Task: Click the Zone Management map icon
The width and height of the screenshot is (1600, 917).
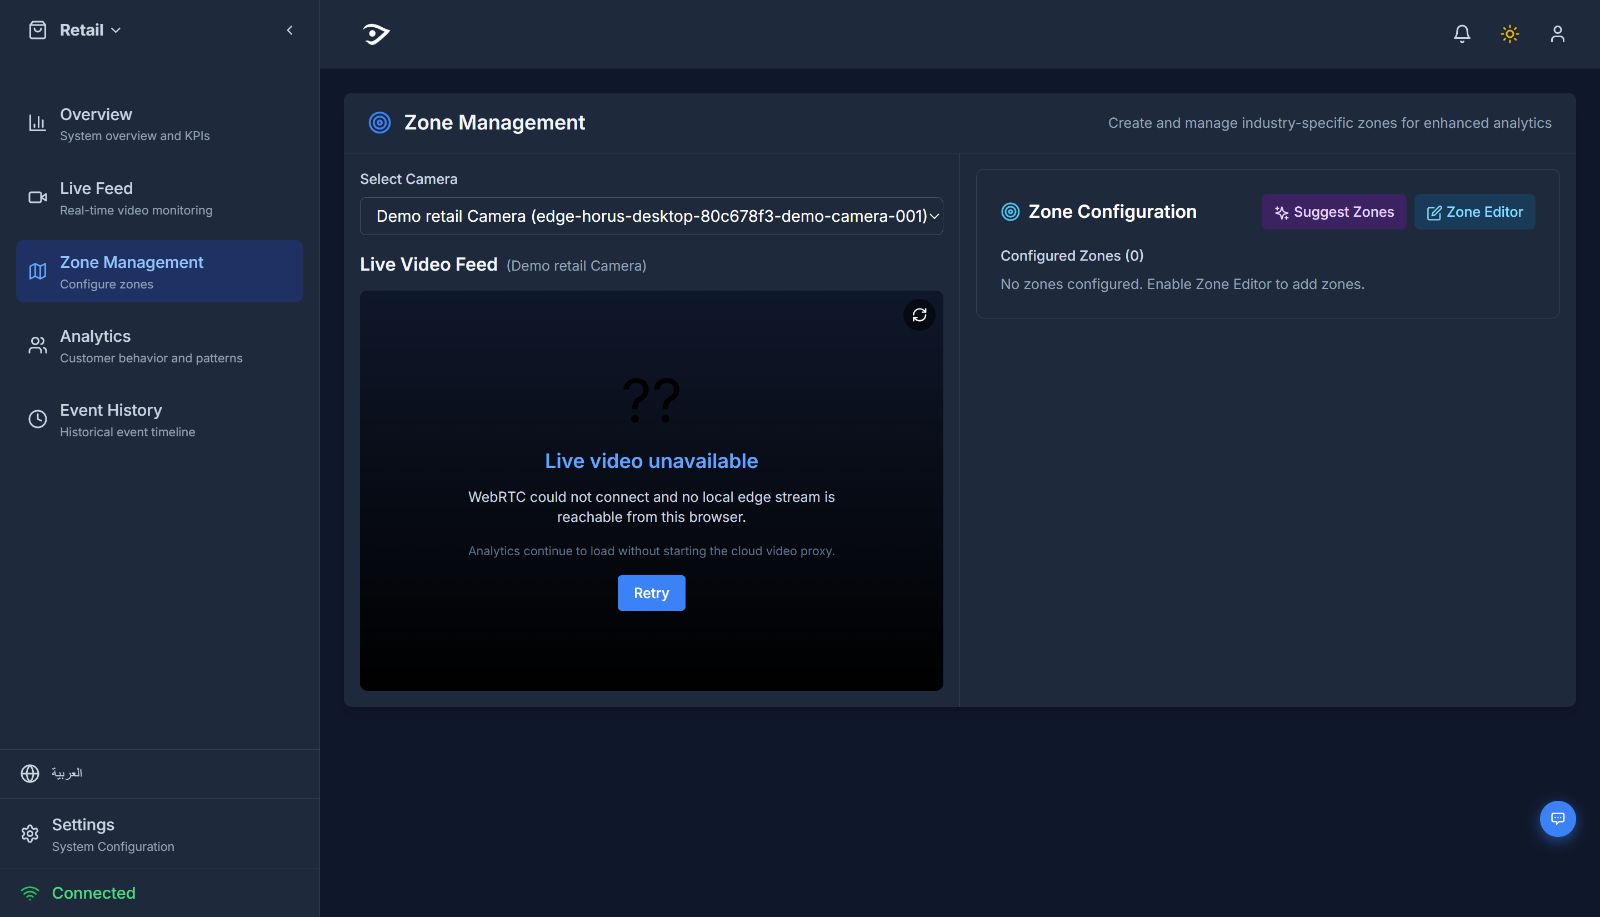Action: pyautogui.click(x=37, y=271)
